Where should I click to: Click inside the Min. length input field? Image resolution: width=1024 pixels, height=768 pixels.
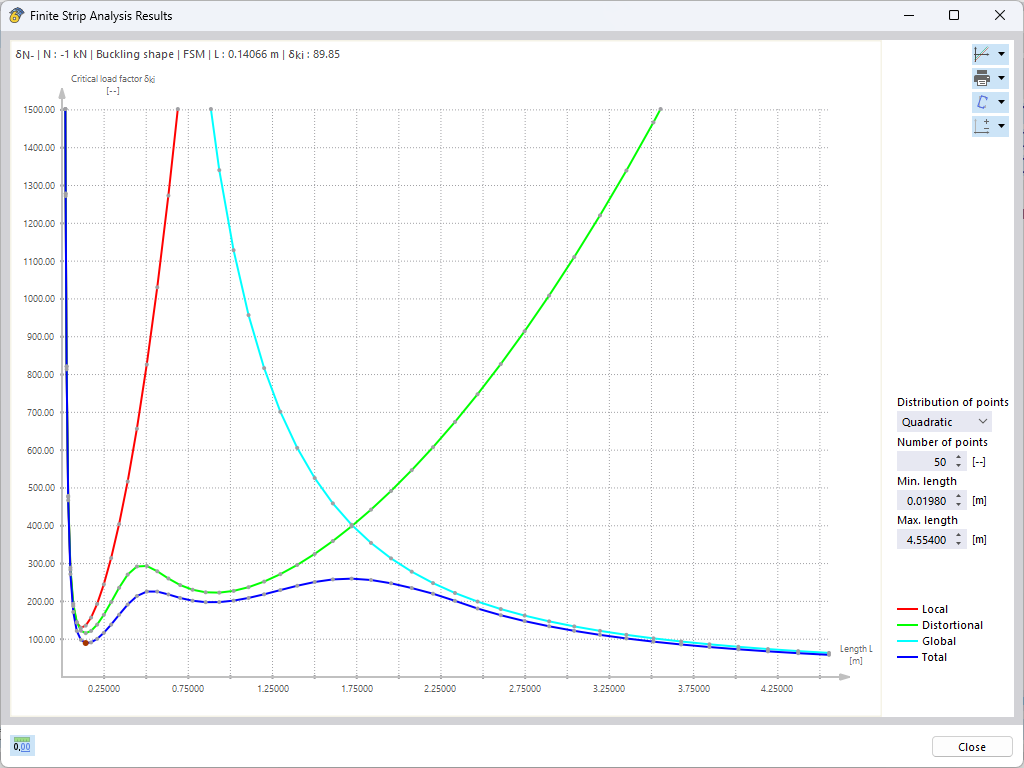coord(925,500)
